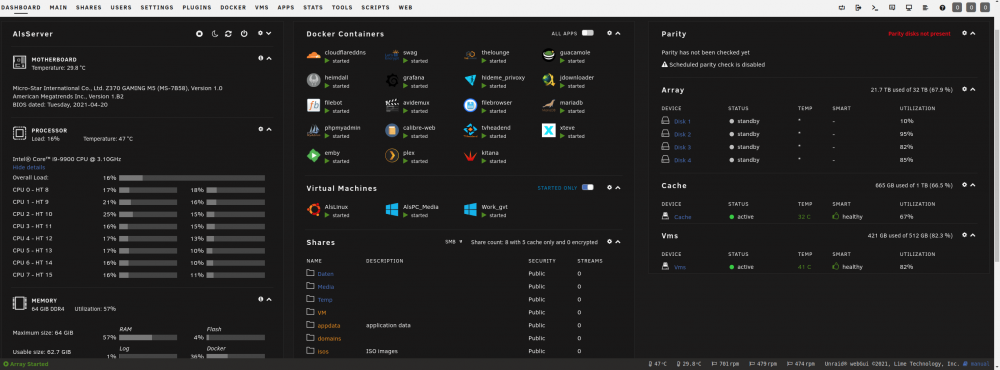Click the sleep moon icon
The image size is (1000, 370).
point(215,34)
